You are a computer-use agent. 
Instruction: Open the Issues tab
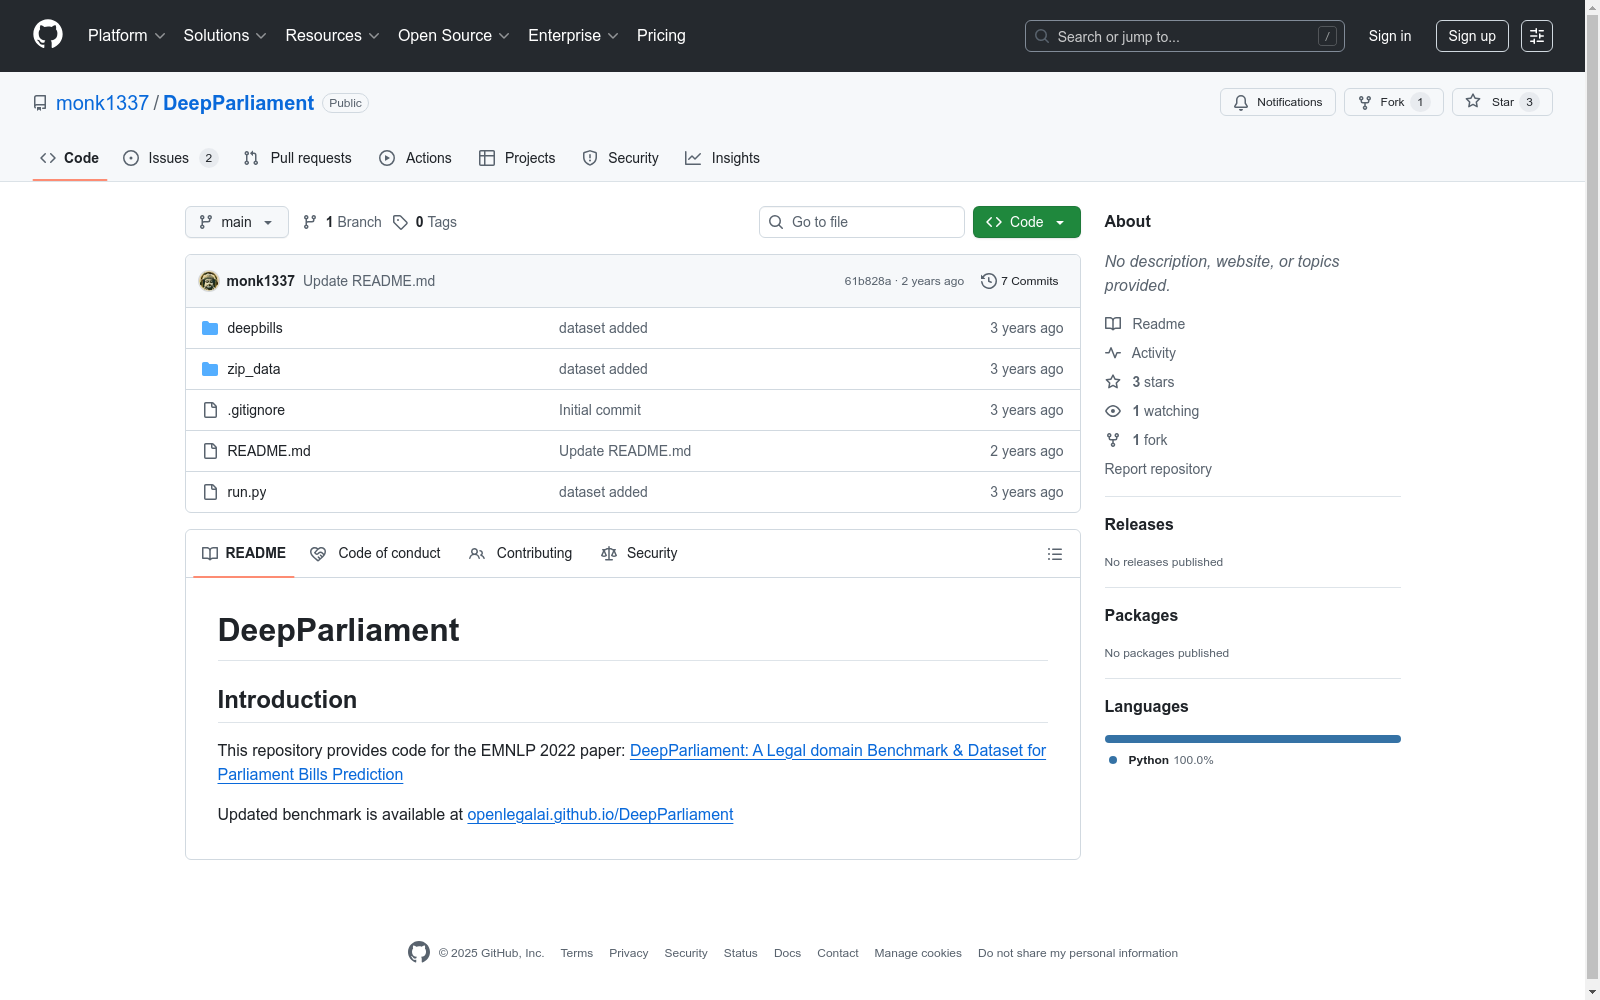tap(170, 158)
